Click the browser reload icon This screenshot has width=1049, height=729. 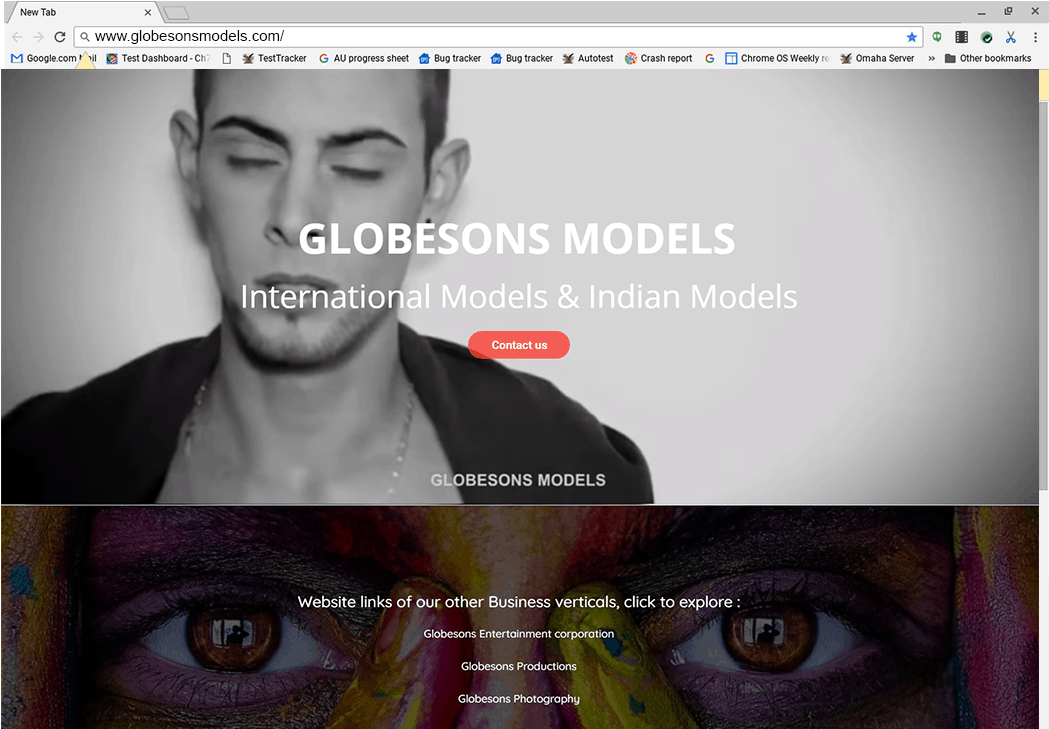click(x=60, y=37)
